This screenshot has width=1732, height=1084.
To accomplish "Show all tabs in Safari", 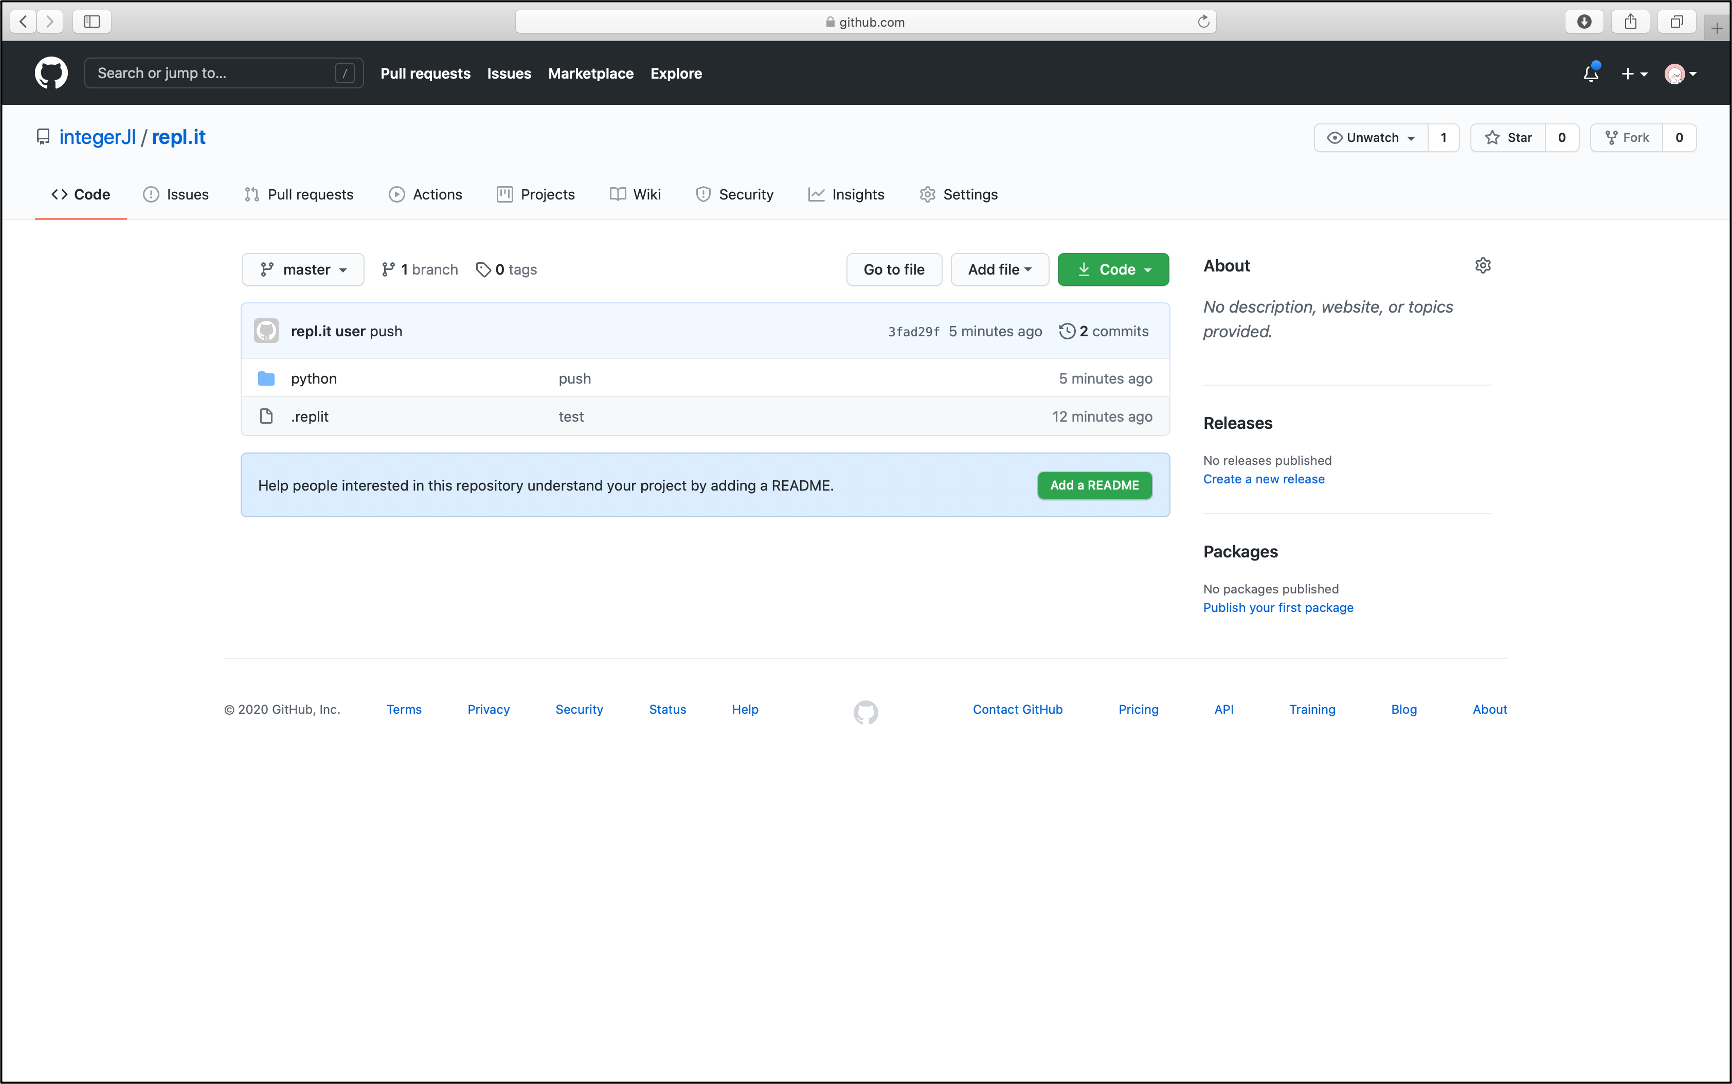I will [1677, 21].
